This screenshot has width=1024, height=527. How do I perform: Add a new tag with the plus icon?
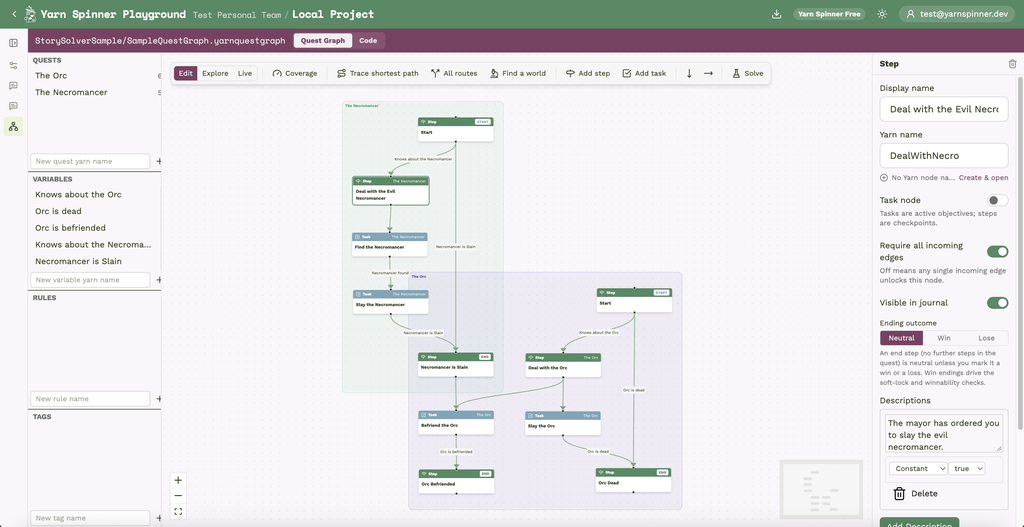[x=158, y=518]
